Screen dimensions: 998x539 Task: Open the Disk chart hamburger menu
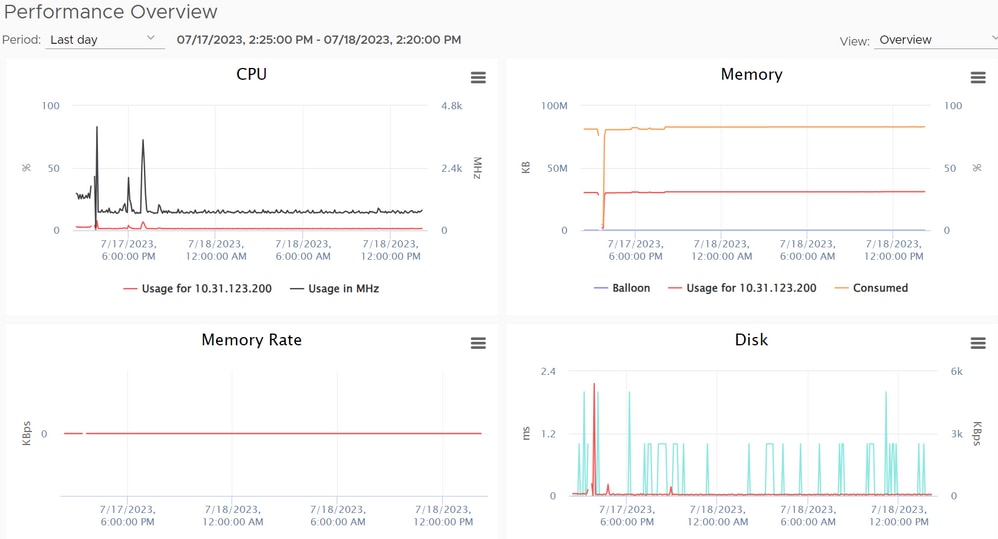tap(978, 343)
